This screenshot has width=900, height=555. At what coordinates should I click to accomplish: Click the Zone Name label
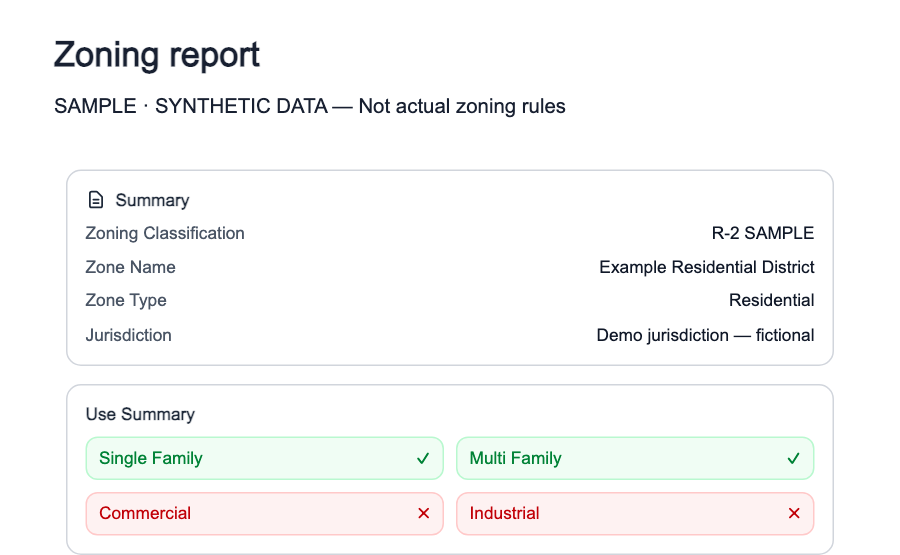coord(130,267)
